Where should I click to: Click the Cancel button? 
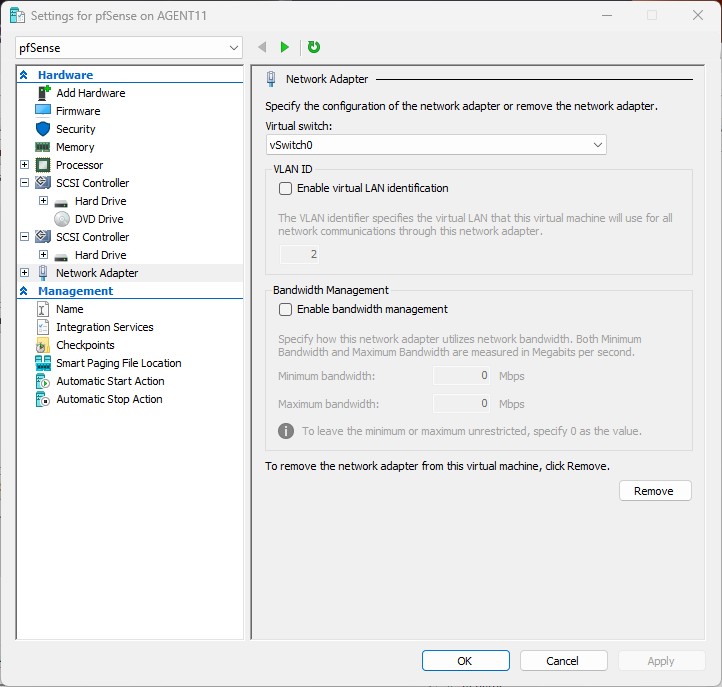(563, 661)
